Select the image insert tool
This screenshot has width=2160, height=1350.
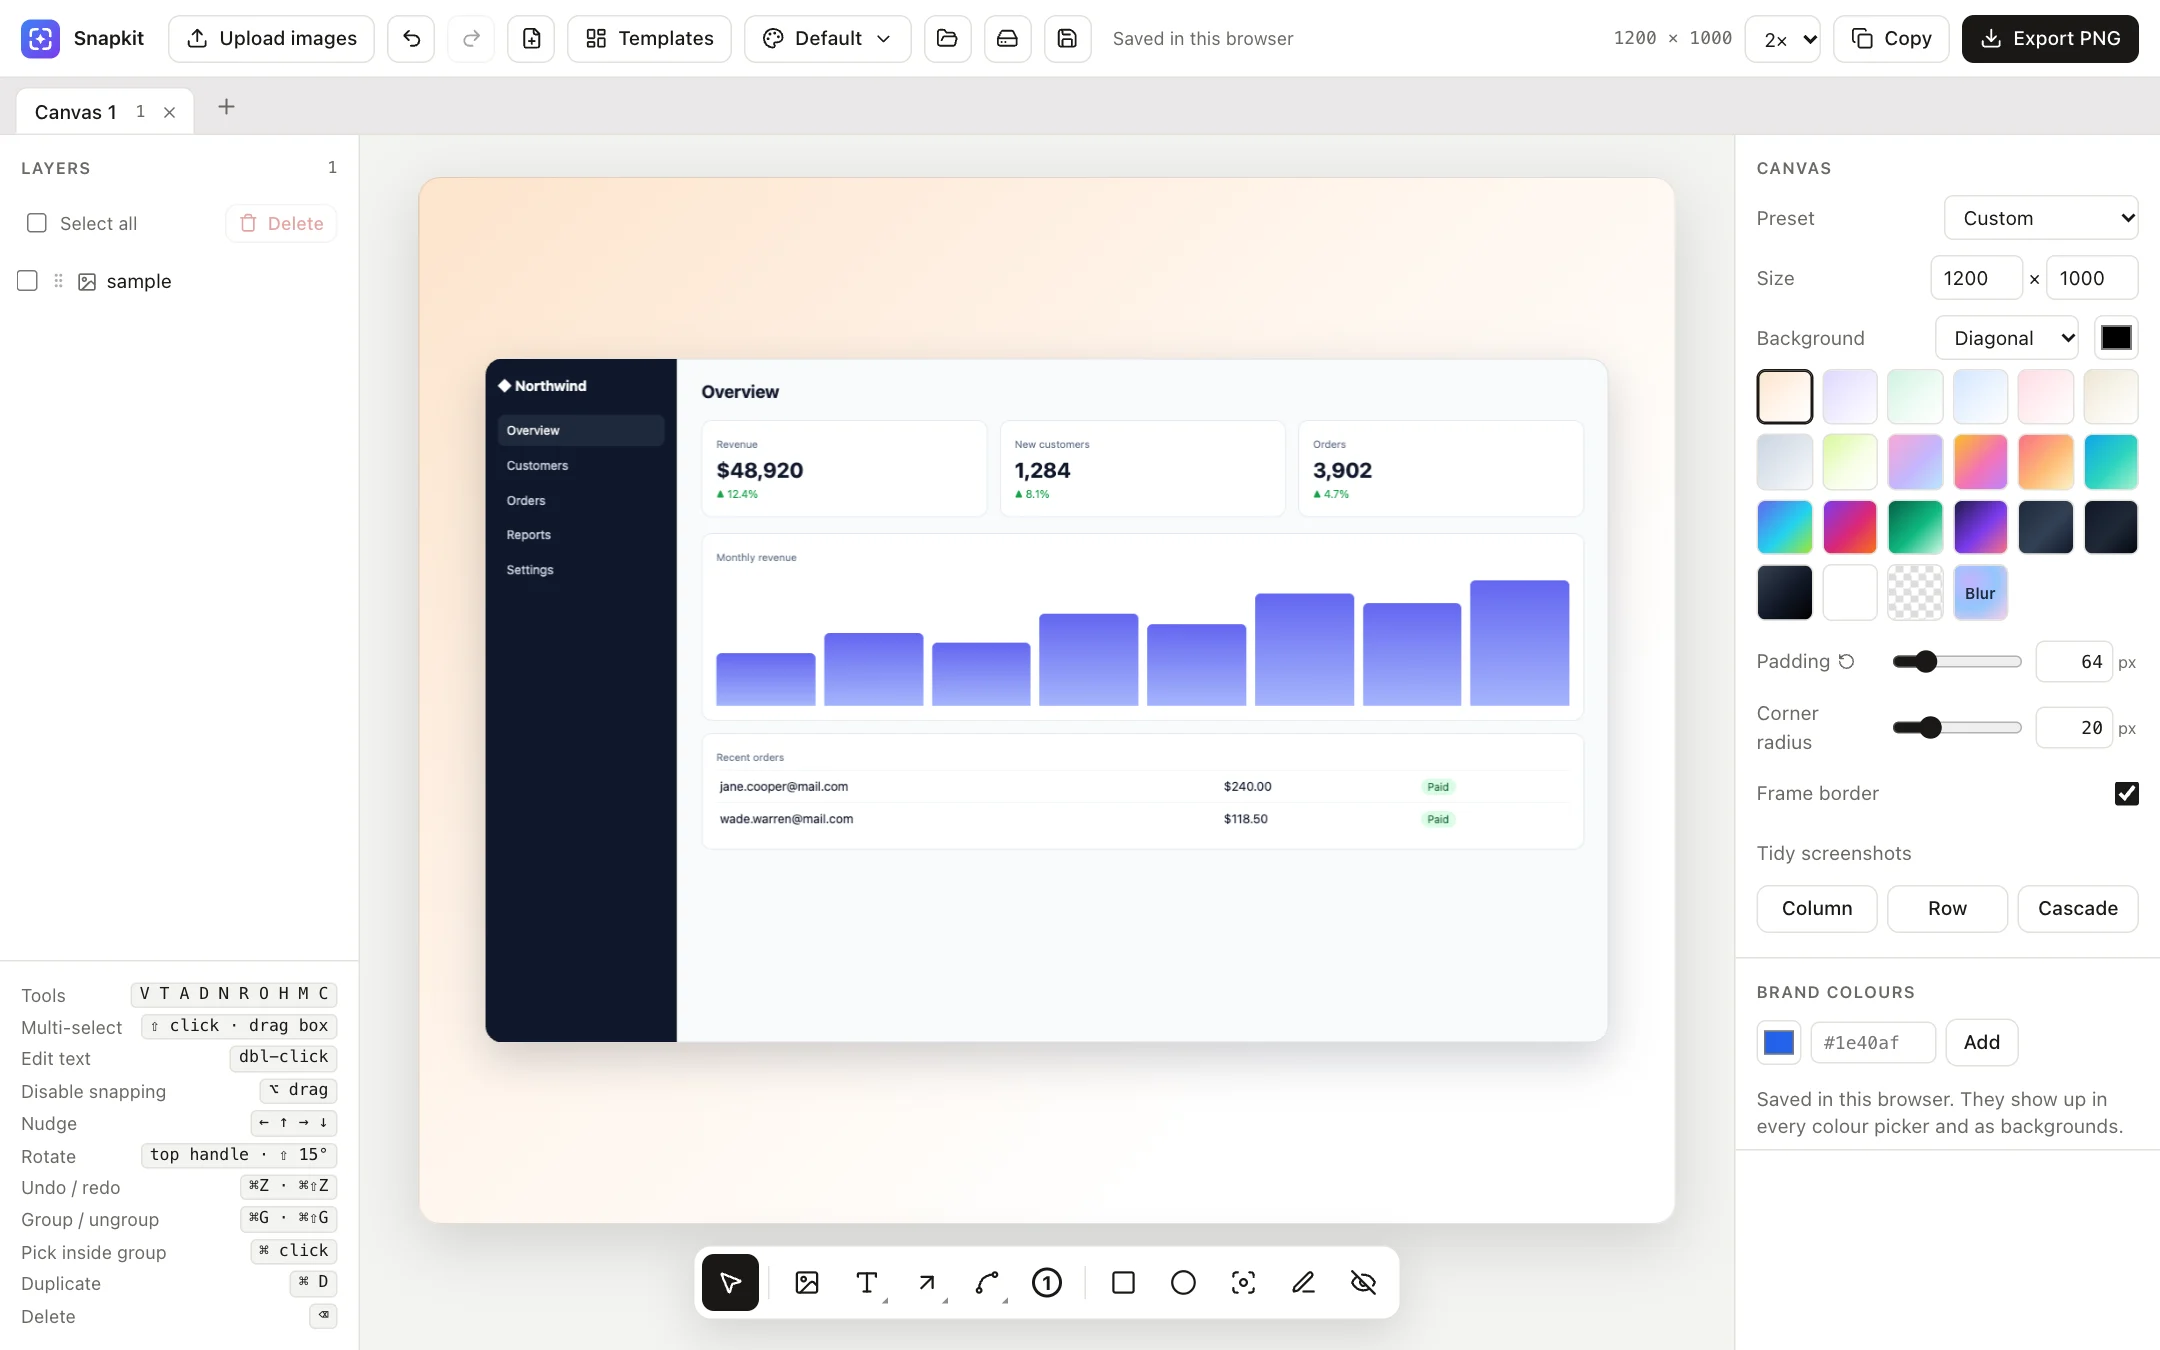[807, 1282]
